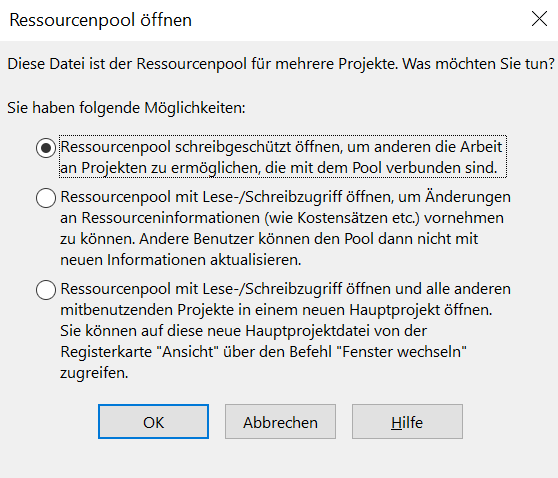
Task: Open help via the Hilfe button
Action: pos(407,421)
